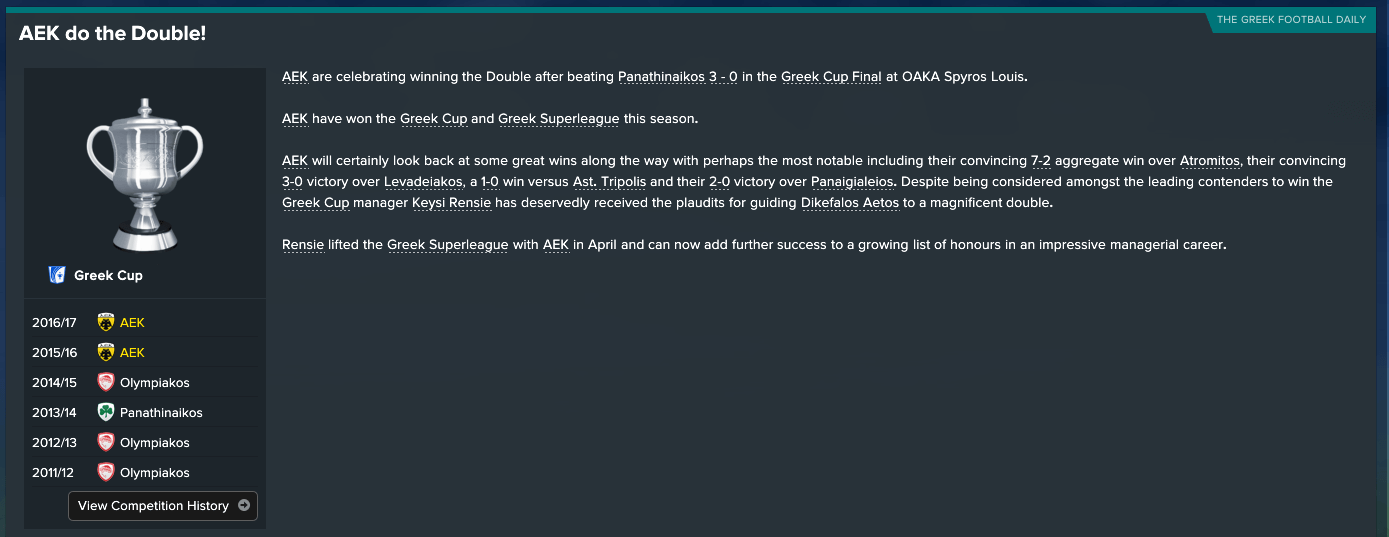Screen dimensions: 1389x537
Task: Click the Panathinaikos badge in 2013/14 row
Action: (106, 412)
